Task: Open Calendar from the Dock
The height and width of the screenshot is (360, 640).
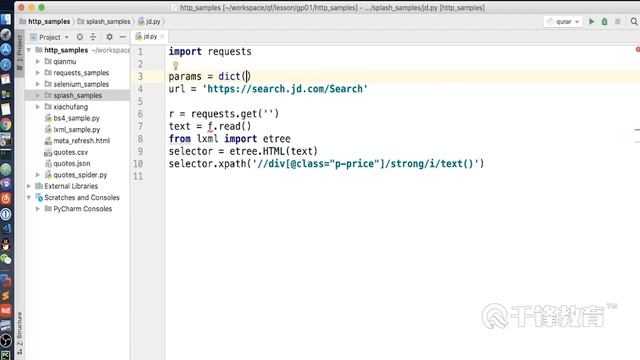Action: 6,79
